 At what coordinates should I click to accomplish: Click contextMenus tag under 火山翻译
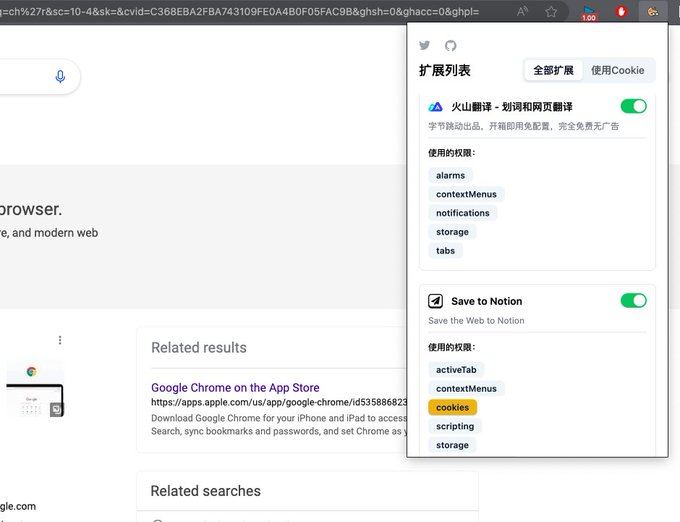pyautogui.click(x=466, y=194)
